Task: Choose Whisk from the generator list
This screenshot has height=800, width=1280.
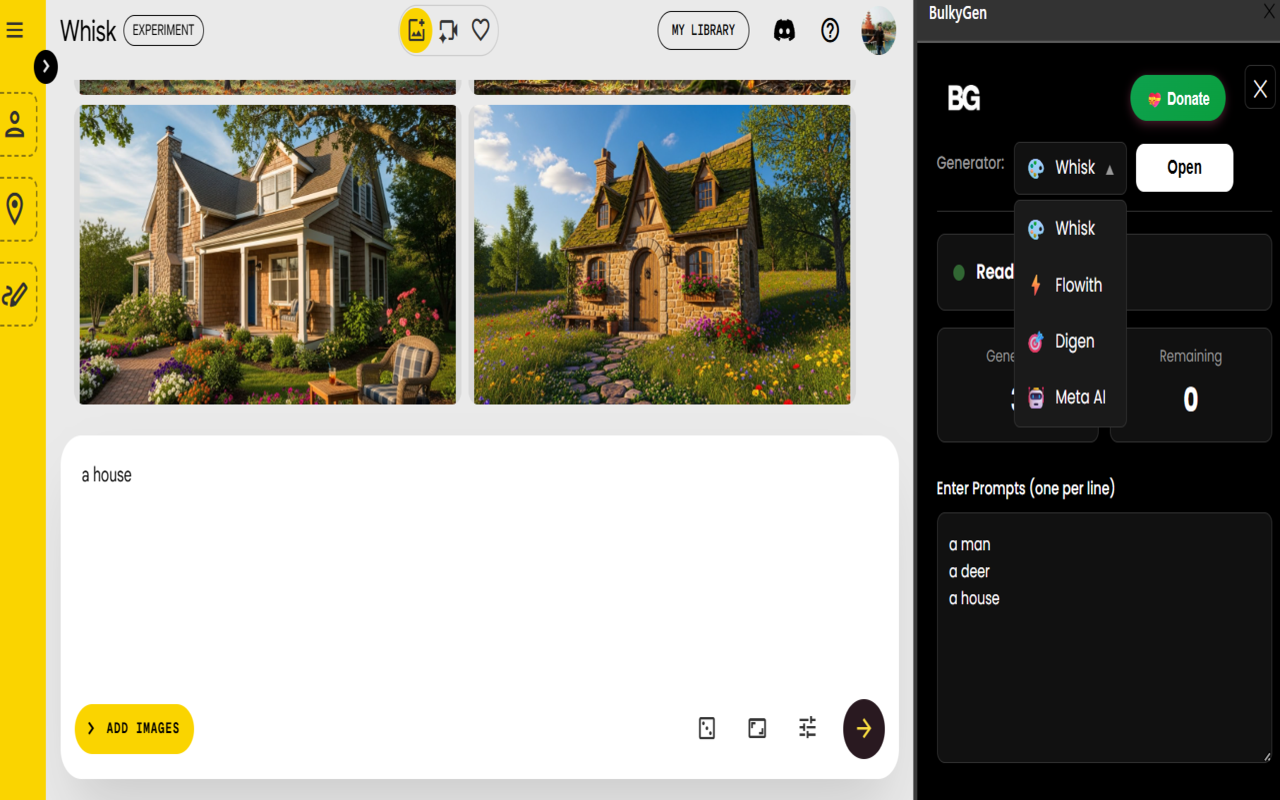Action: point(1070,229)
